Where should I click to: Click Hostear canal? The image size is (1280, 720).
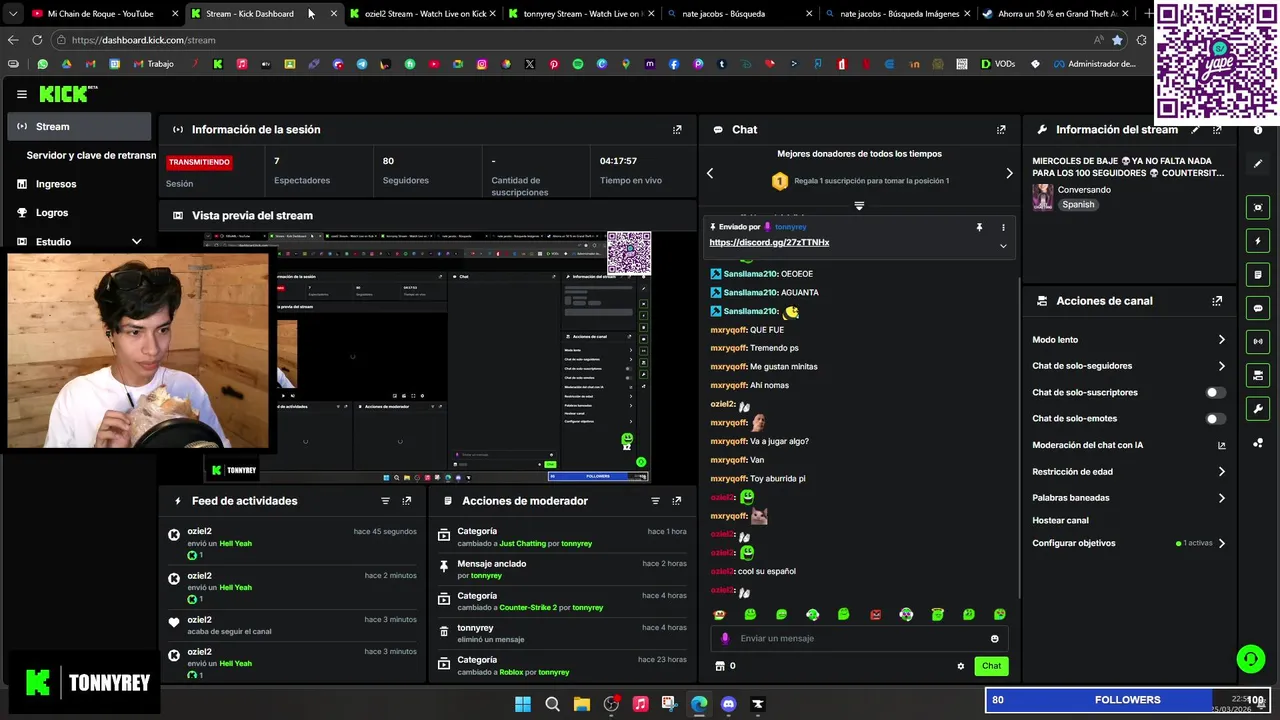pyautogui.click(x=1060, y=521)
